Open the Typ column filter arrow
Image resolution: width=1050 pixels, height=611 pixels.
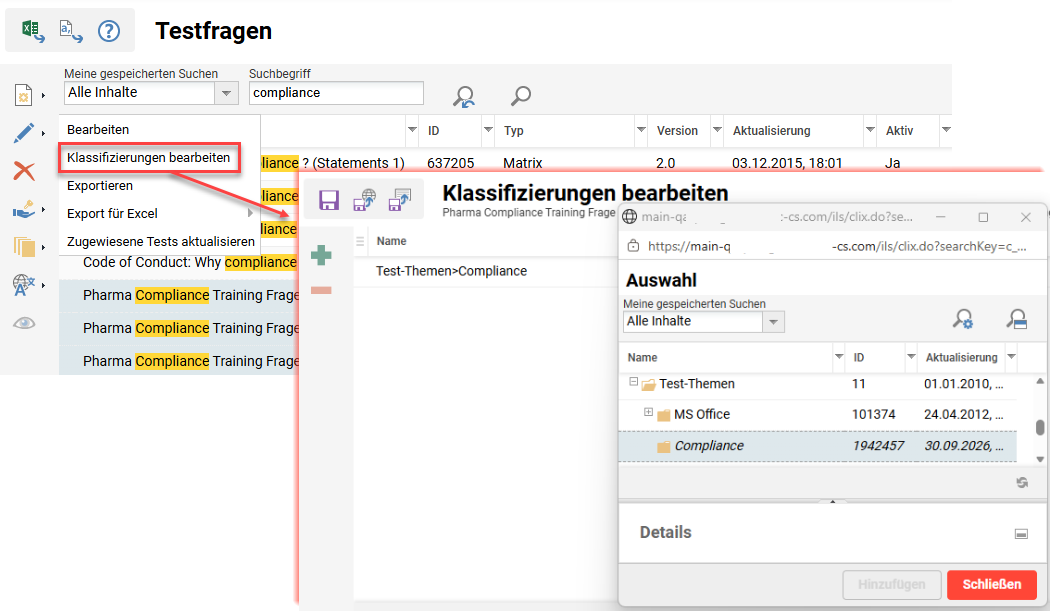click(x=642, y=129)
